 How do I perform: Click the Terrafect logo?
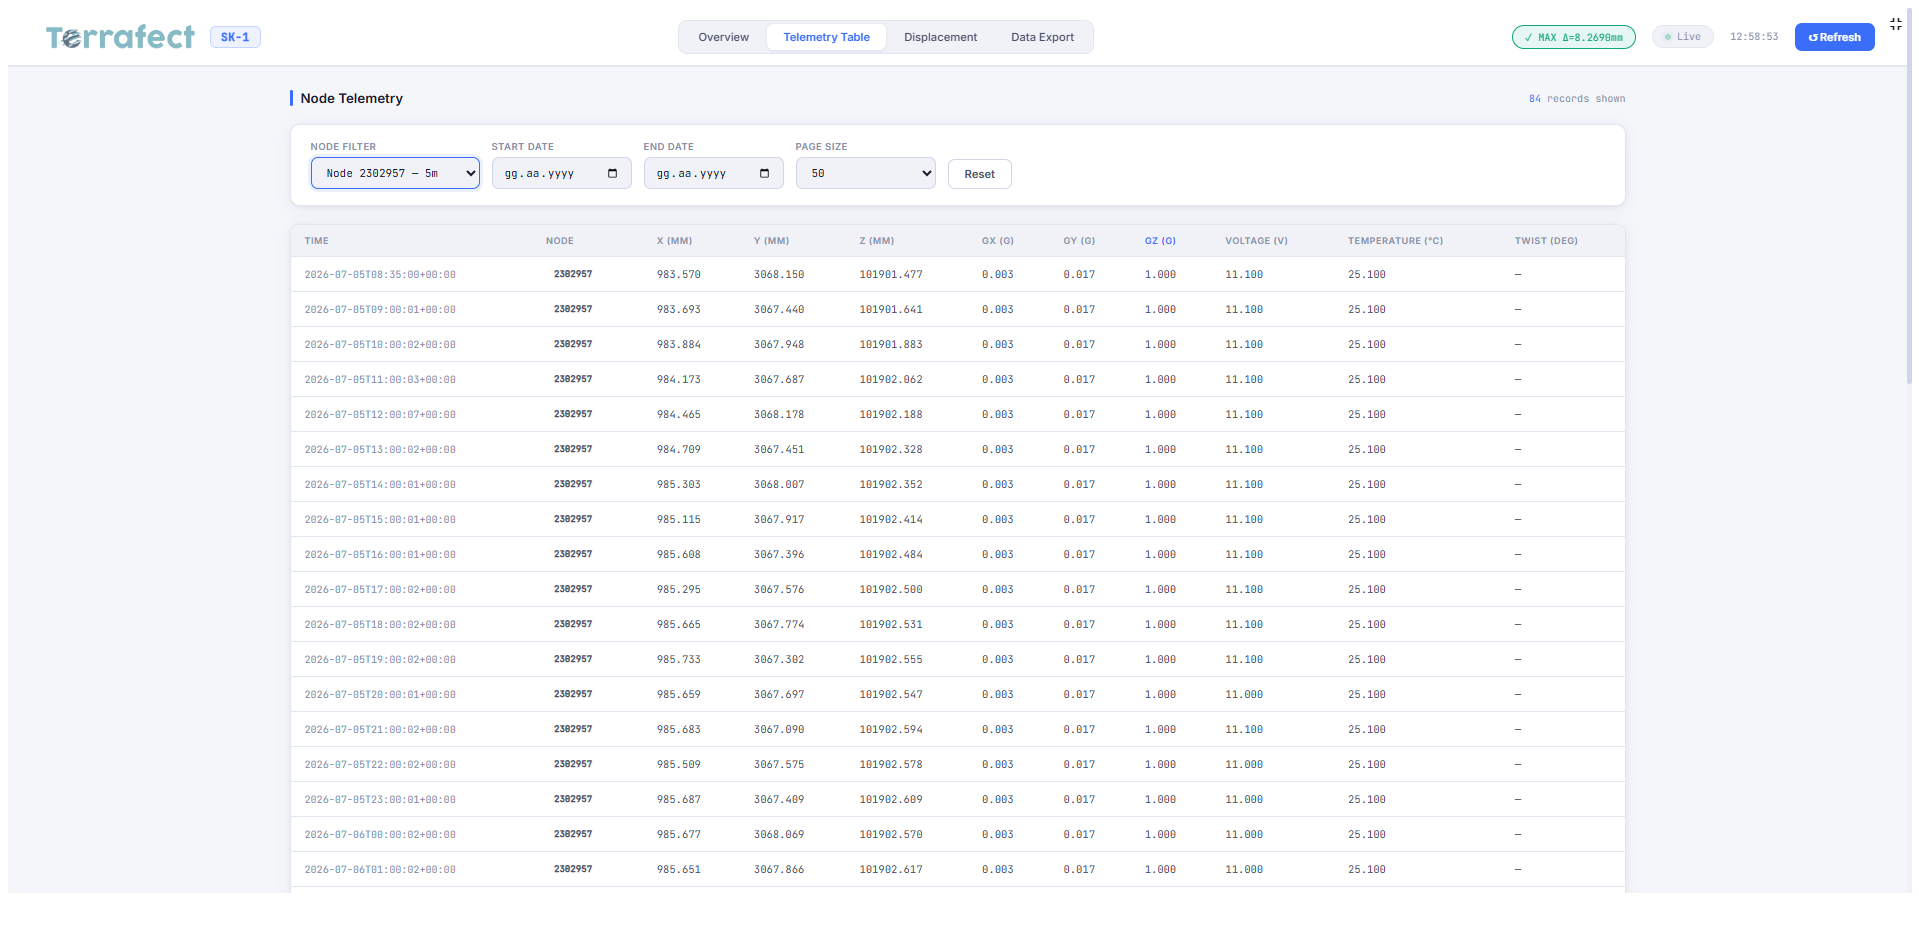[x=120, y=37]
